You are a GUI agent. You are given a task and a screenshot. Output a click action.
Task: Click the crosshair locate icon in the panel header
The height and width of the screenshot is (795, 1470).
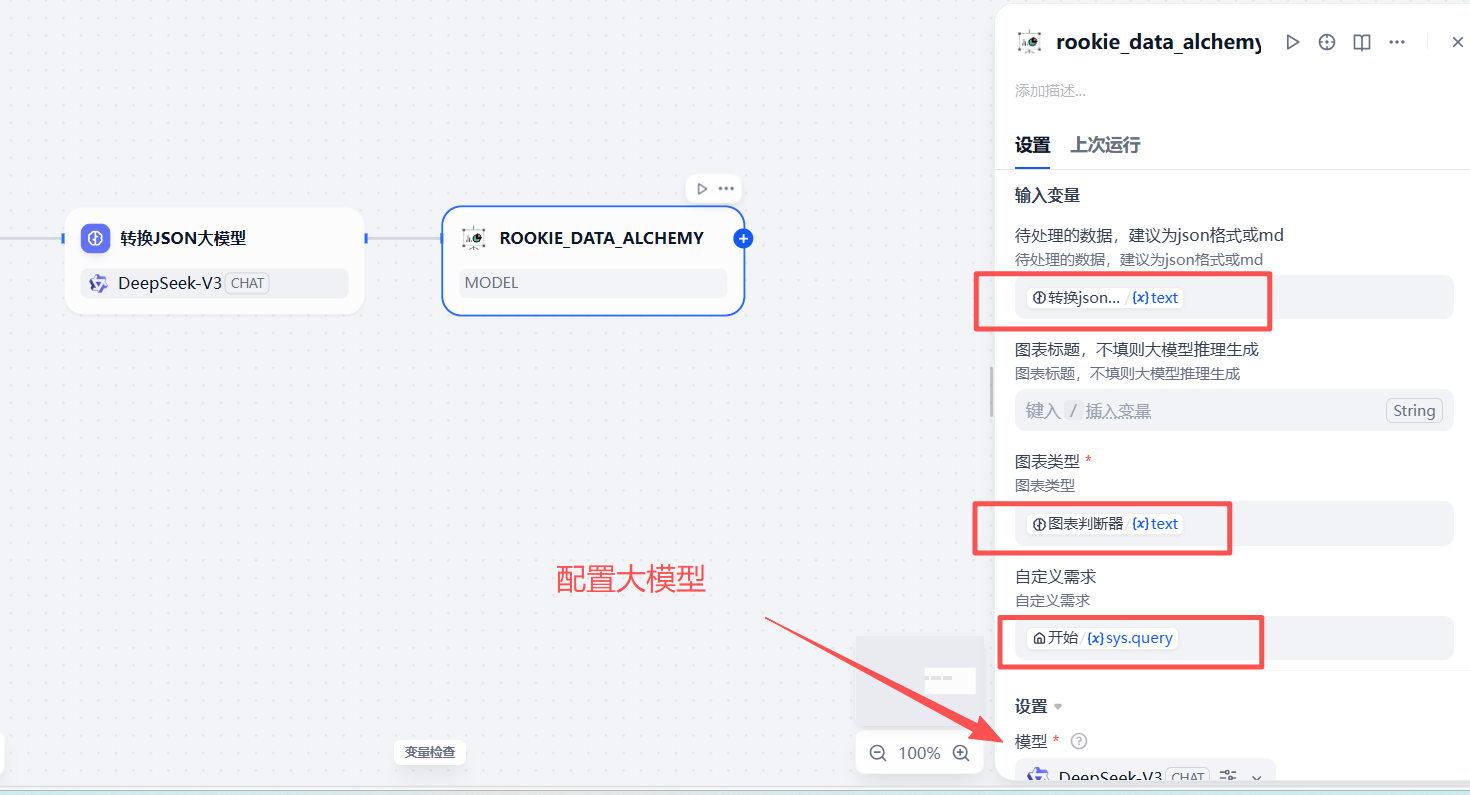point(1327,42)
